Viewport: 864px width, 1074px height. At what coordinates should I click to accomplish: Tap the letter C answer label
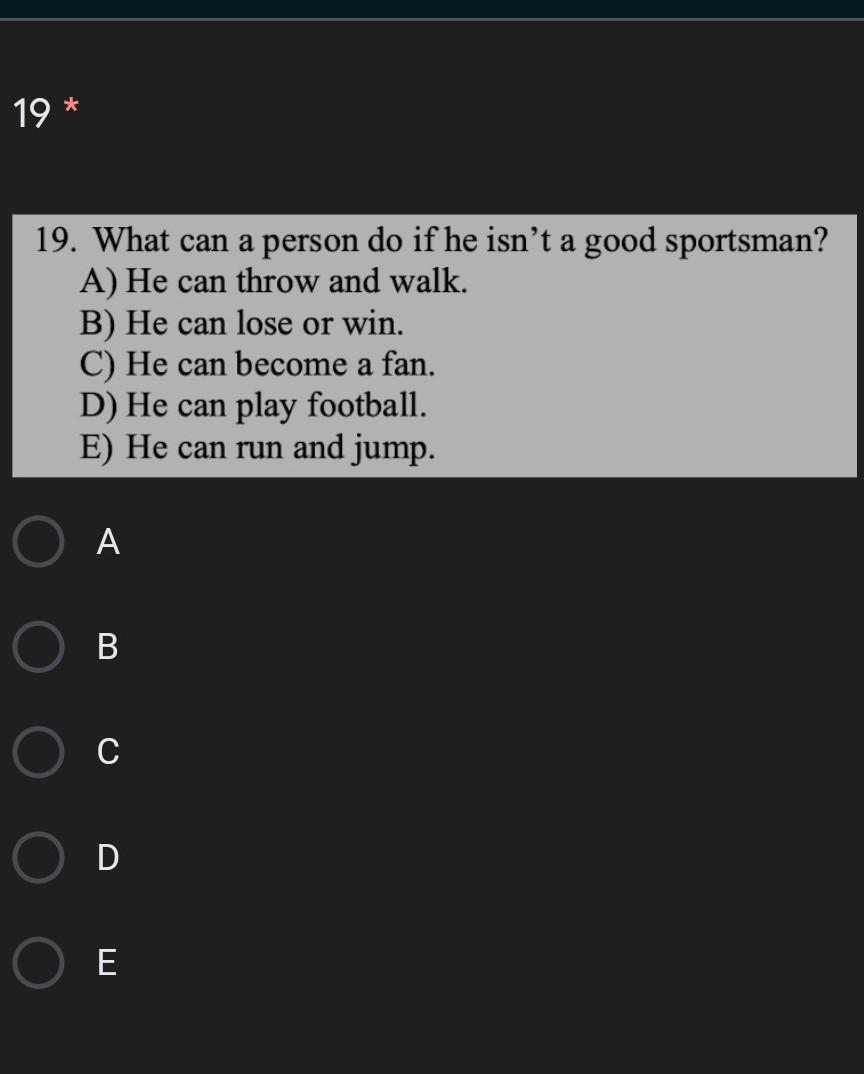(x=108, y=752)
